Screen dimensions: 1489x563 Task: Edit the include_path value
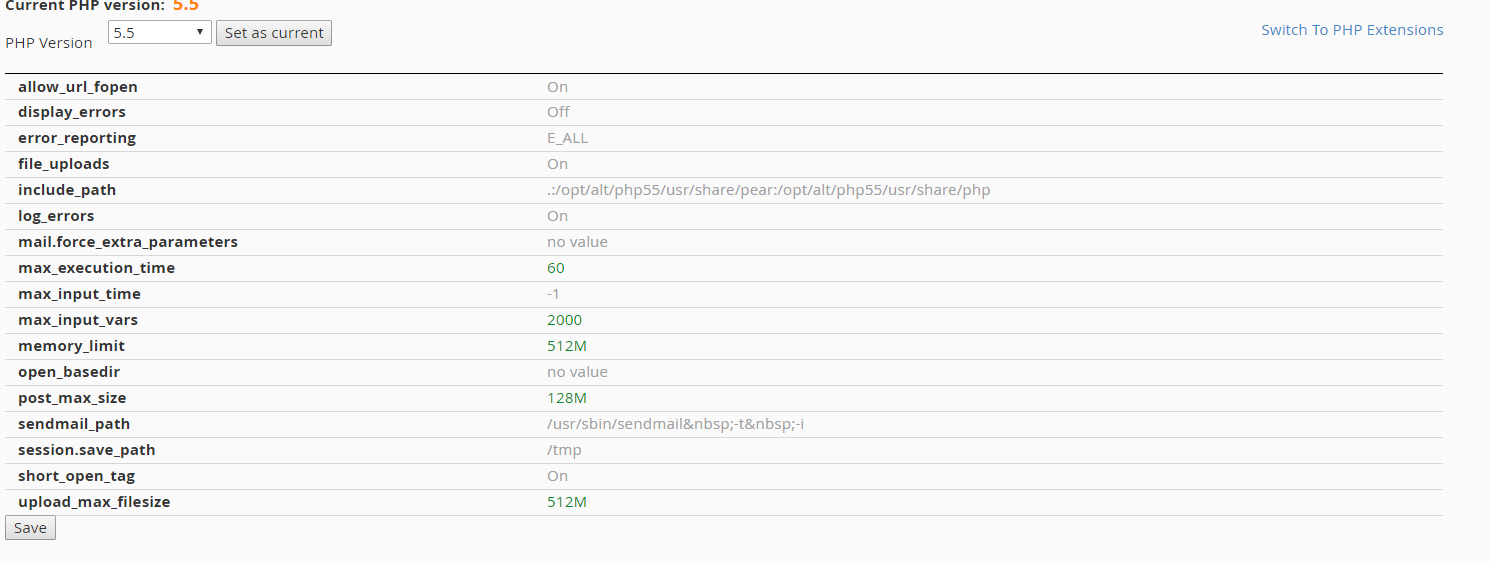[x=768, y=190]
